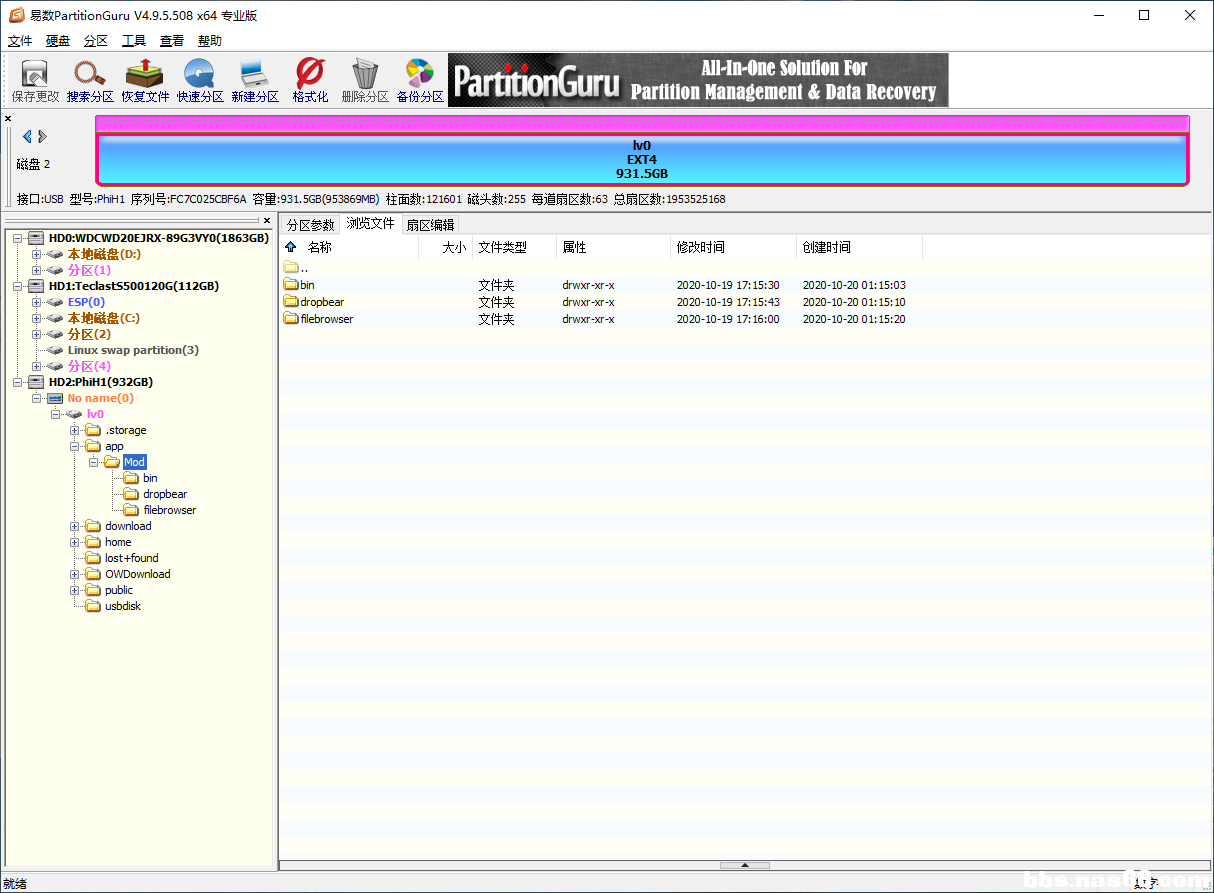
Task: Expand the .storage folder tree node
Action: tap(75, 430)
